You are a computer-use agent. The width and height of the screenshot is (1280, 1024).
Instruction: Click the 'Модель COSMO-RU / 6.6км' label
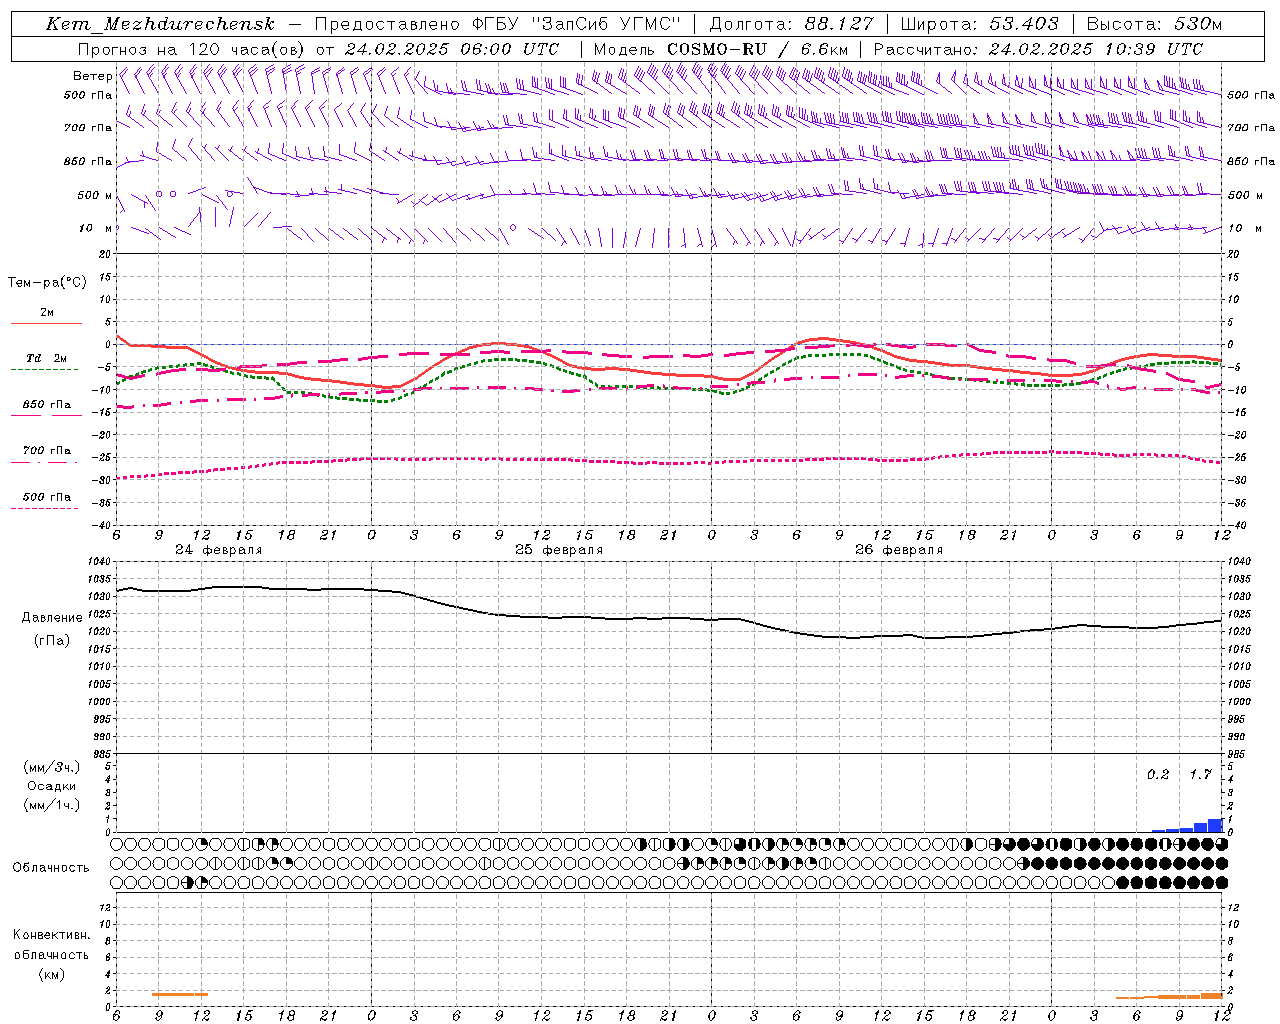click(x=721, y=49)
